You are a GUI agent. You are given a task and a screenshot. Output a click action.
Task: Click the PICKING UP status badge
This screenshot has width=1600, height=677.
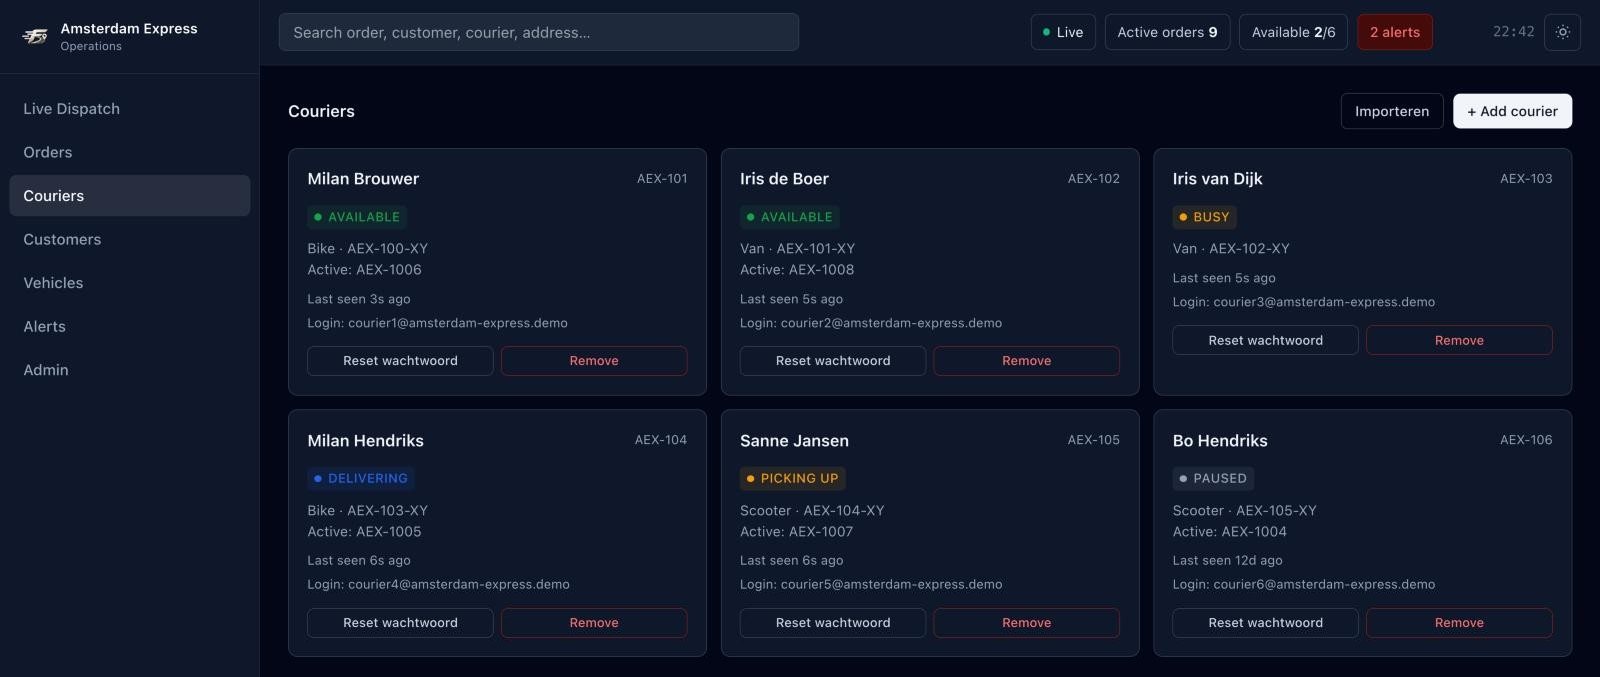[792, 479]
